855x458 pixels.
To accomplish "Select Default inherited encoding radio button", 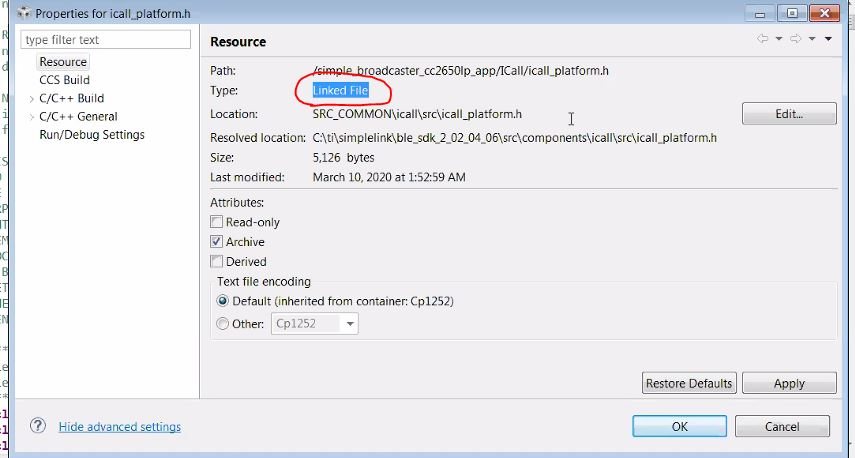I will point(224,301).
